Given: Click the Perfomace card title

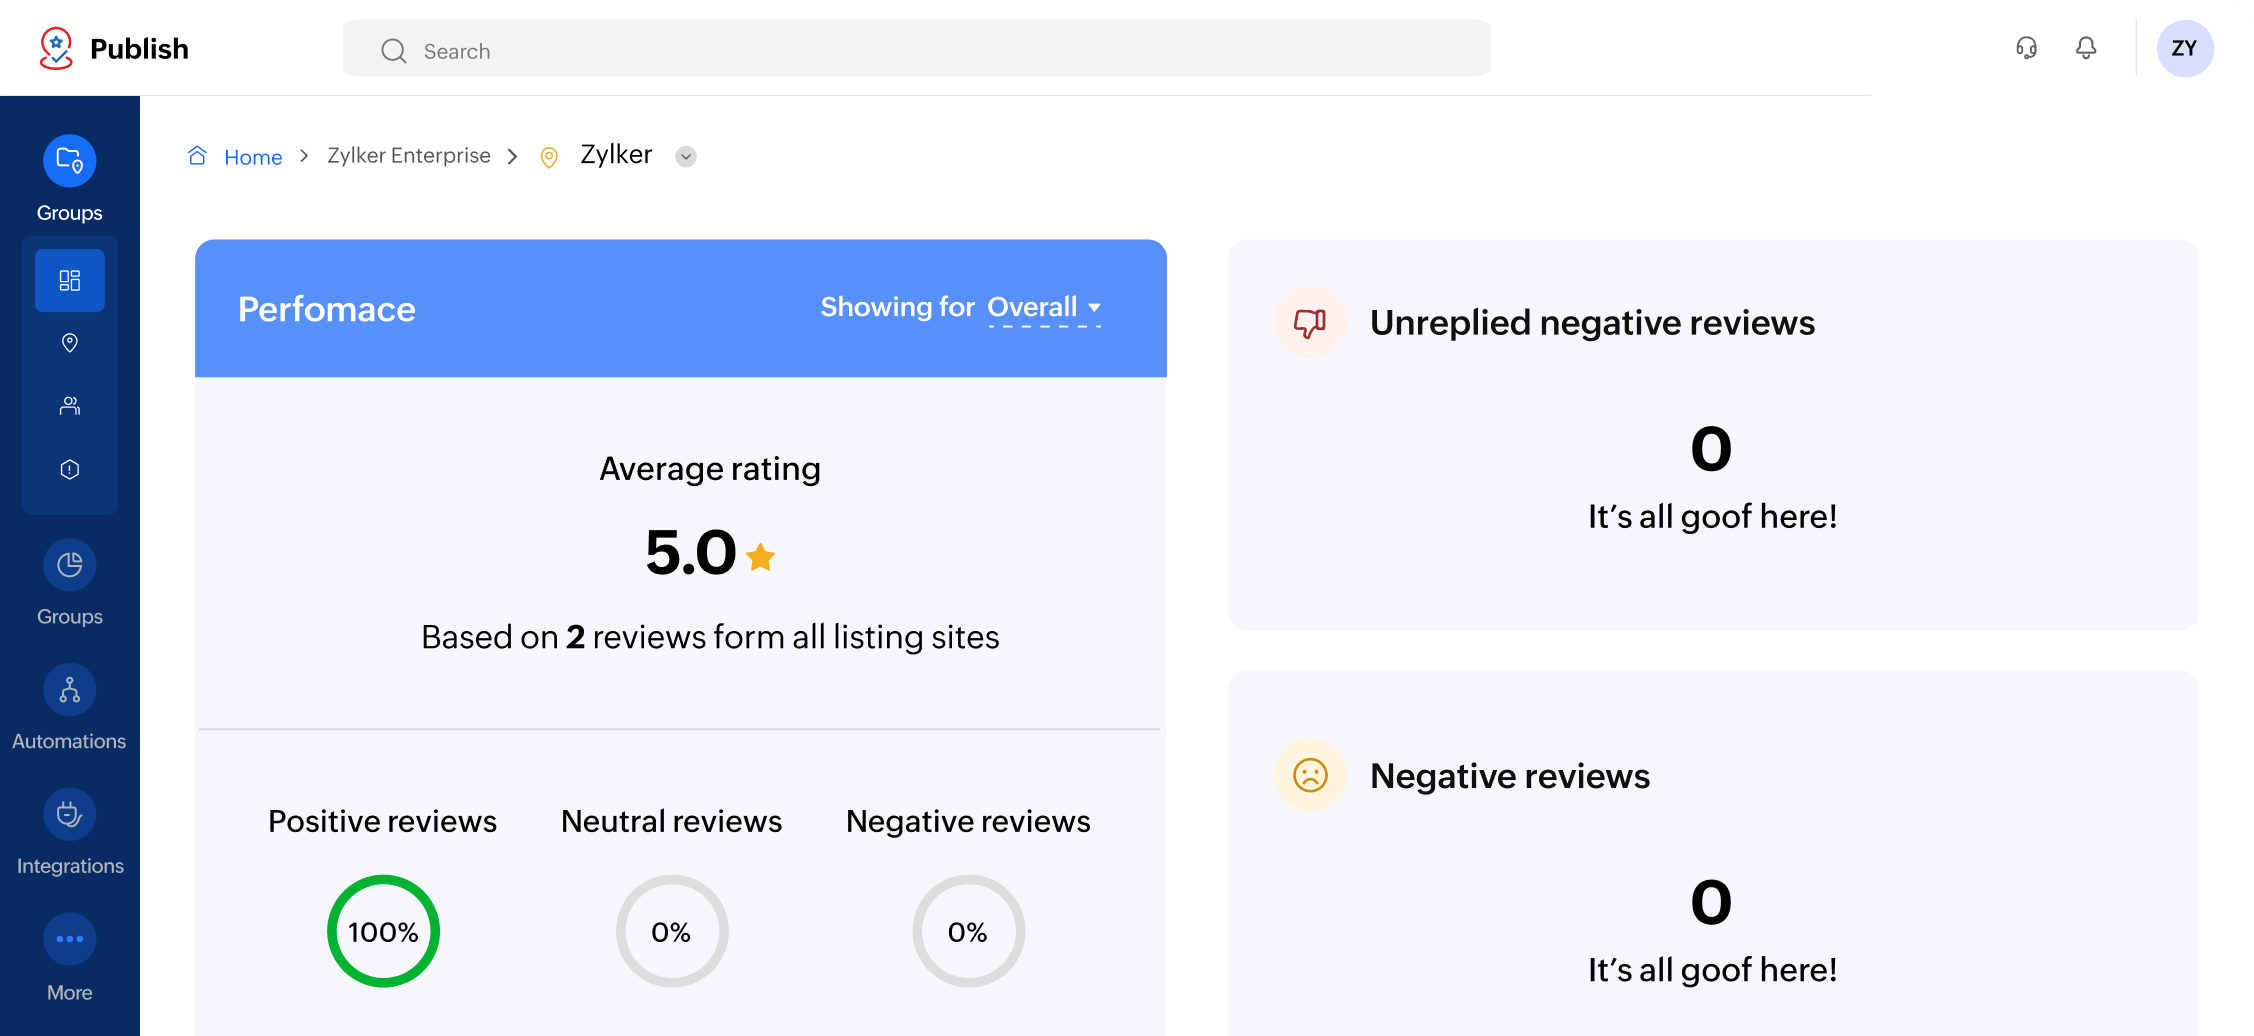Looking at the screenshot, I should 327,309.
